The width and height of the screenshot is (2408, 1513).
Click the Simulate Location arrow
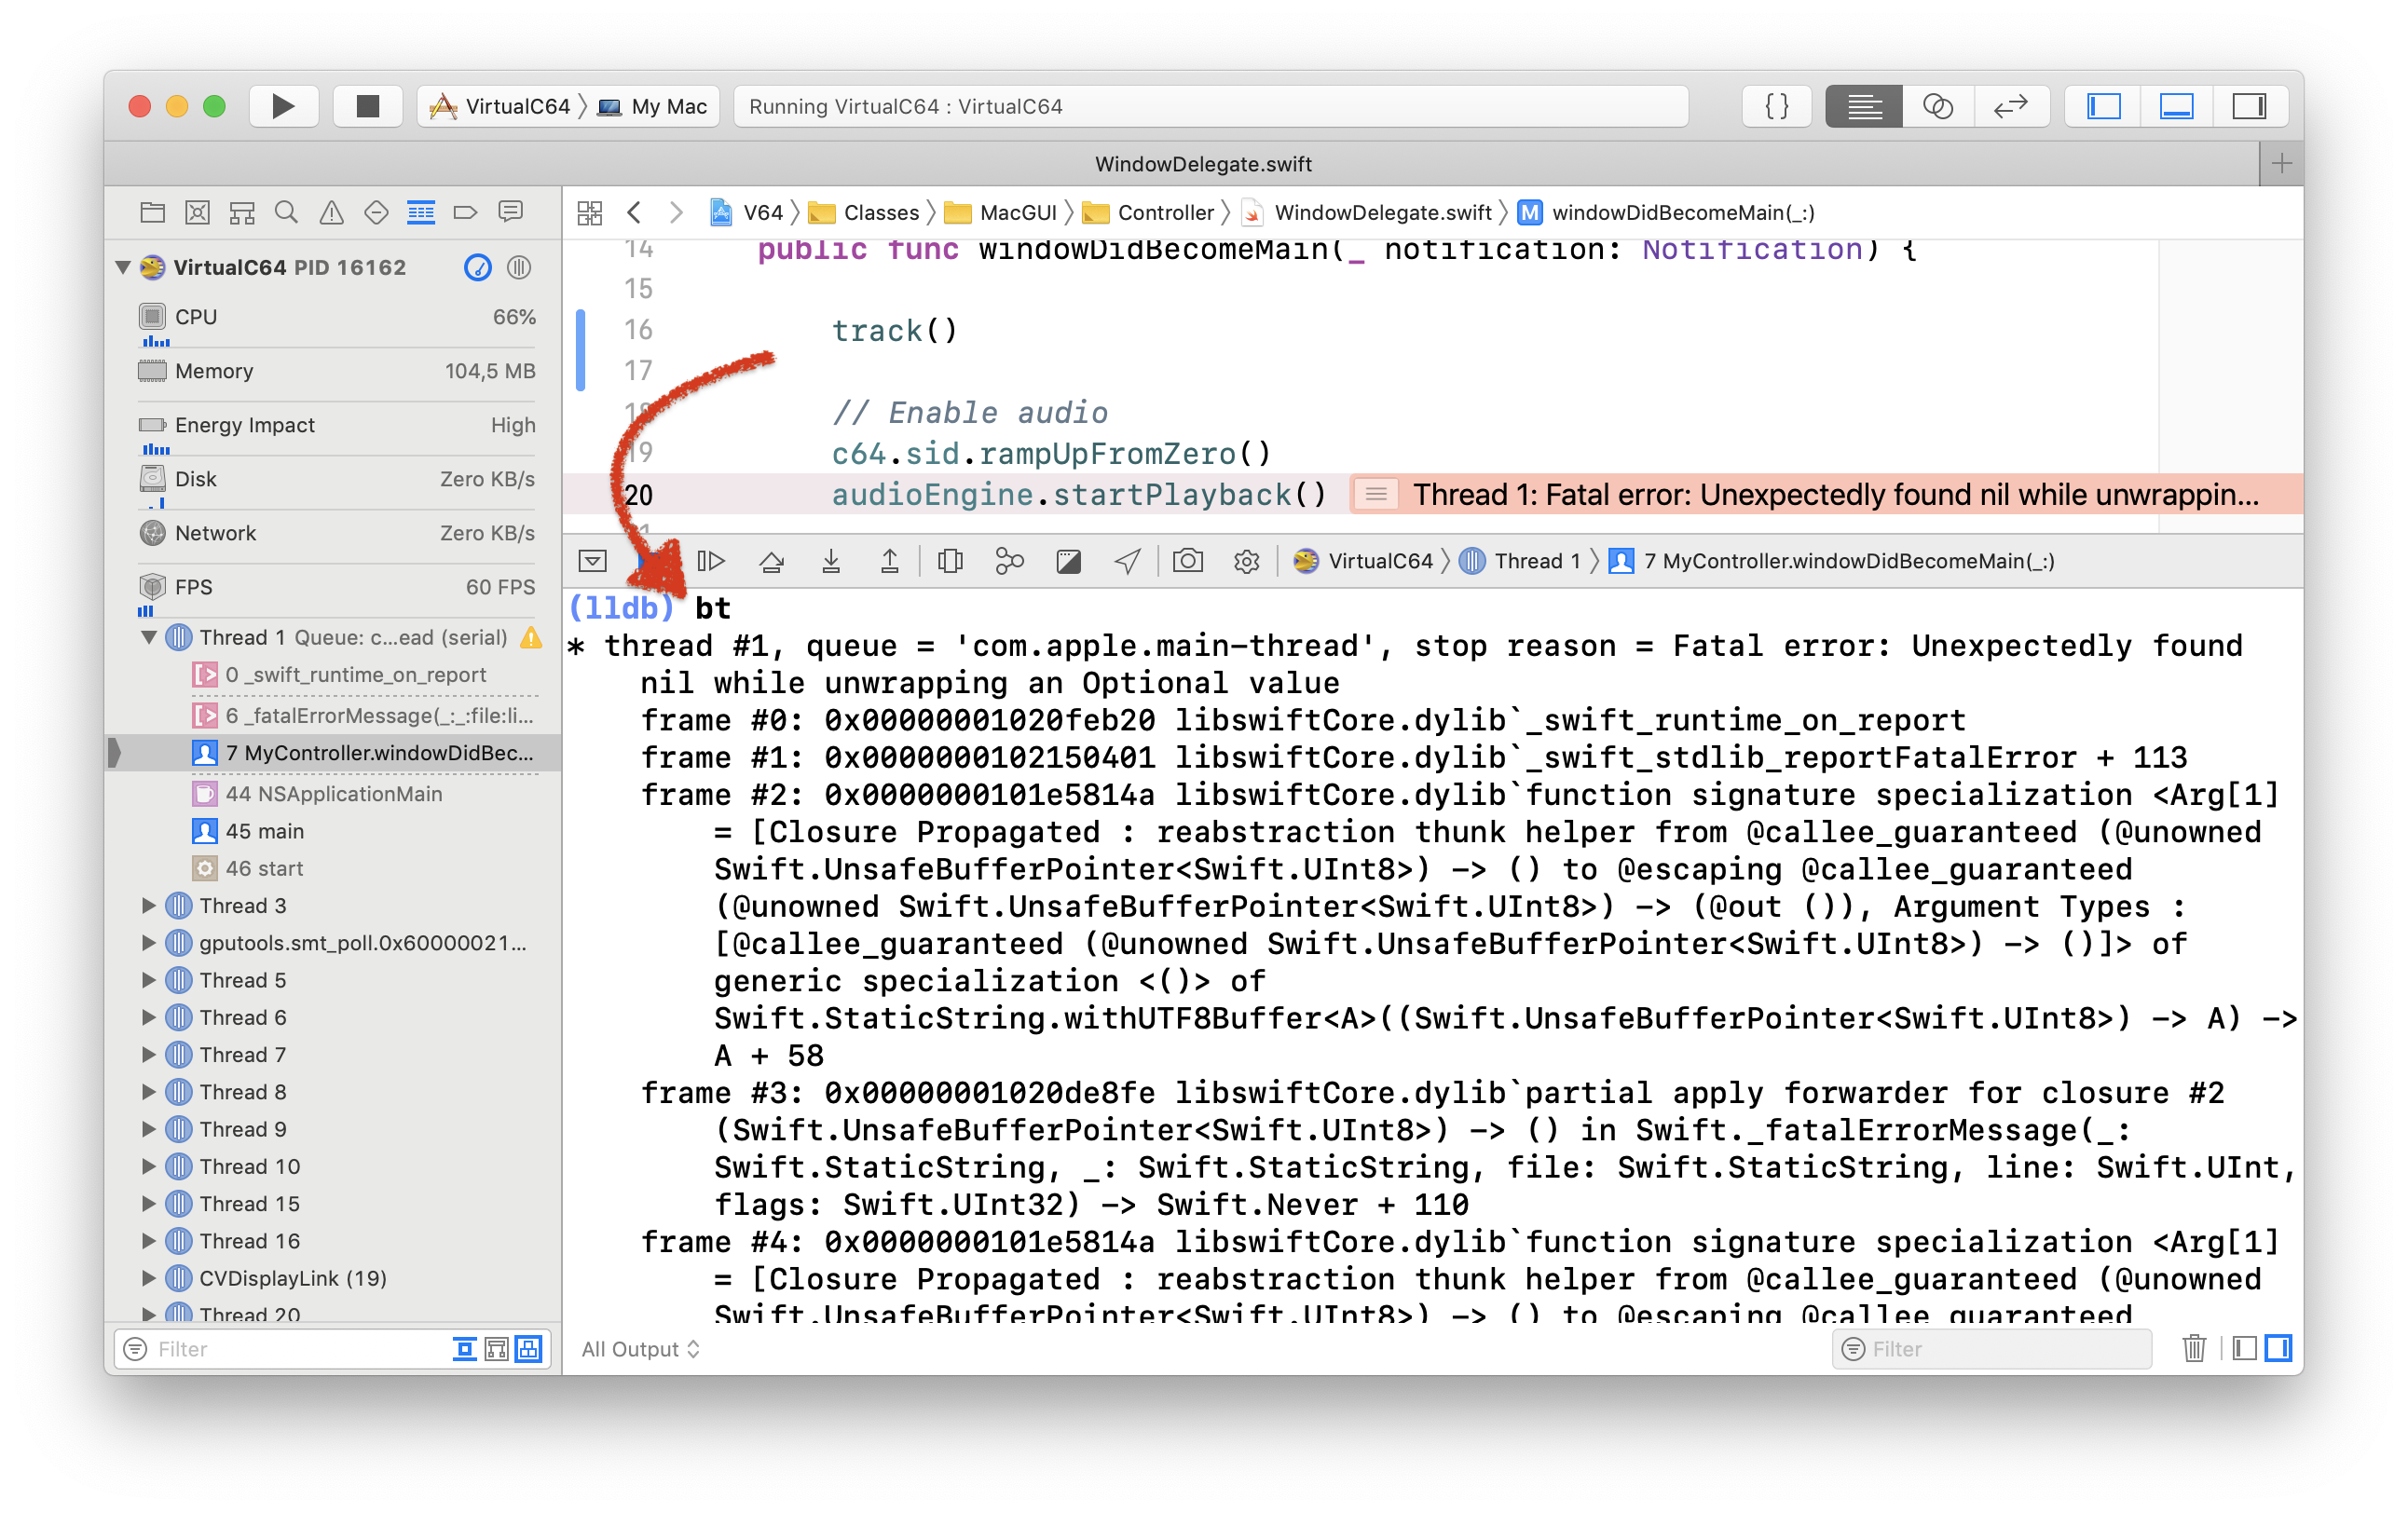click(x=1127, y=561)
